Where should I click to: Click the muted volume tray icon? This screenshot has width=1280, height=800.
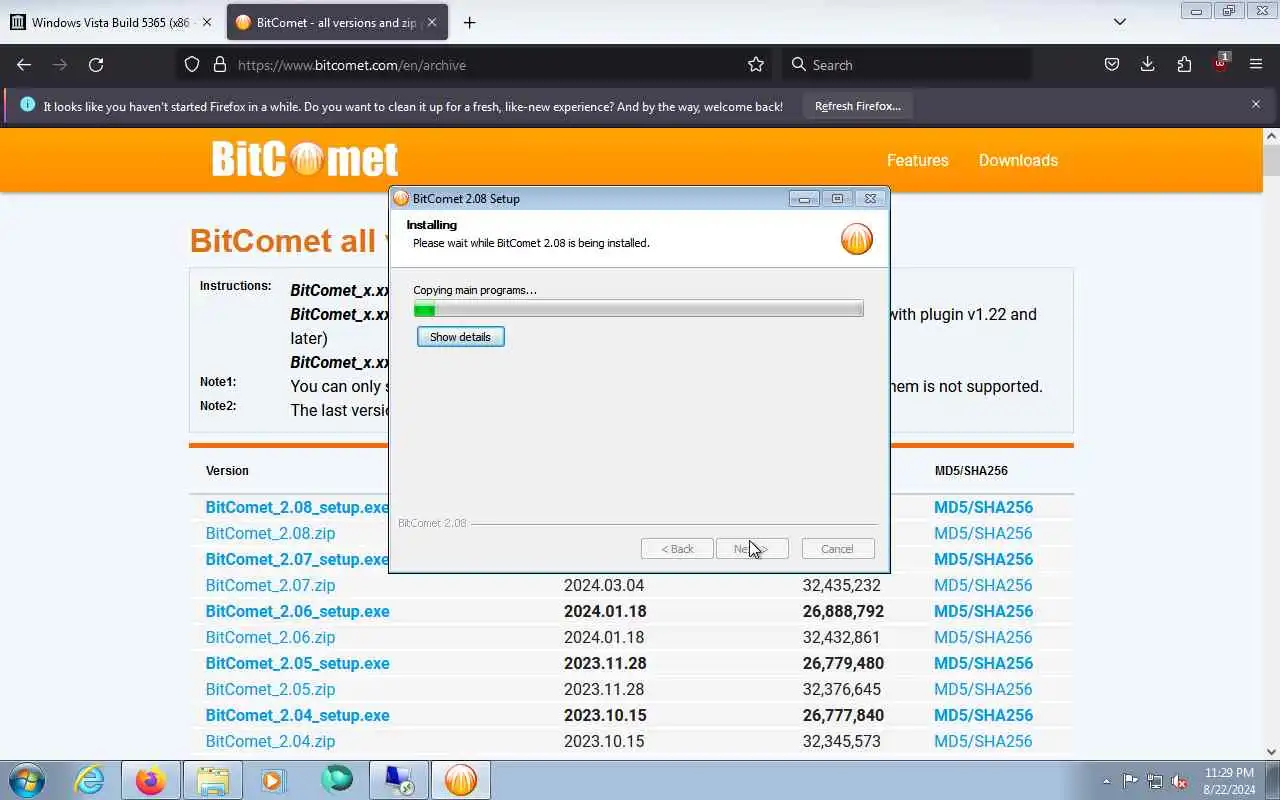click(1180, 781)
